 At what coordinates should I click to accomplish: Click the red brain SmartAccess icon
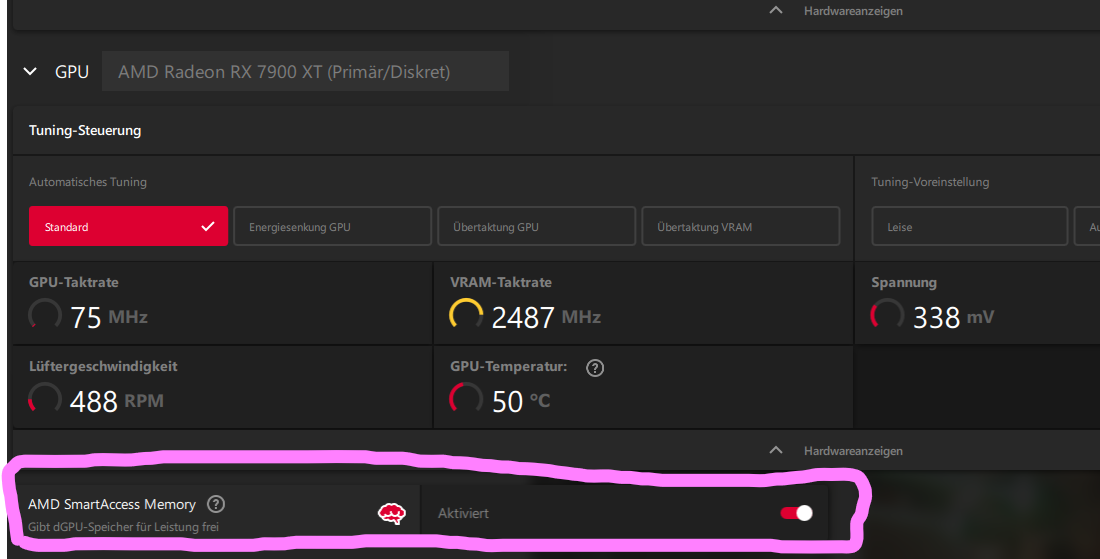pos(391,513)
